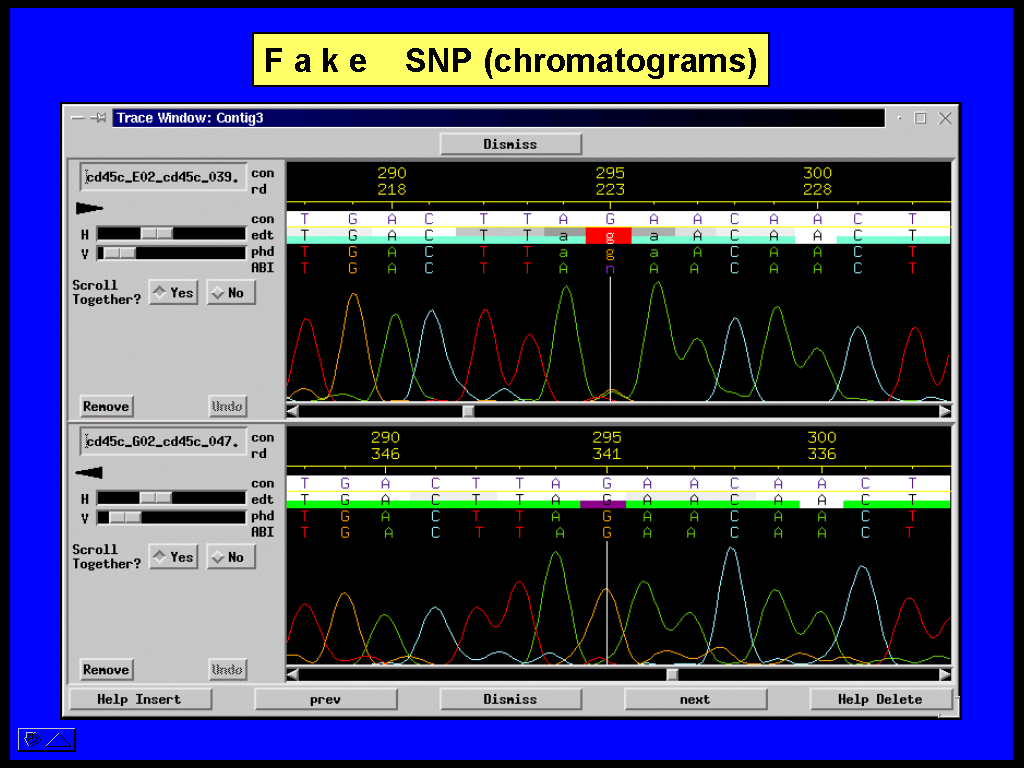Image resolution: width=1024 pixels, height=768 pixels.
Task: Click the desktop icon in bottom-left corner
Action: [46, 740]
